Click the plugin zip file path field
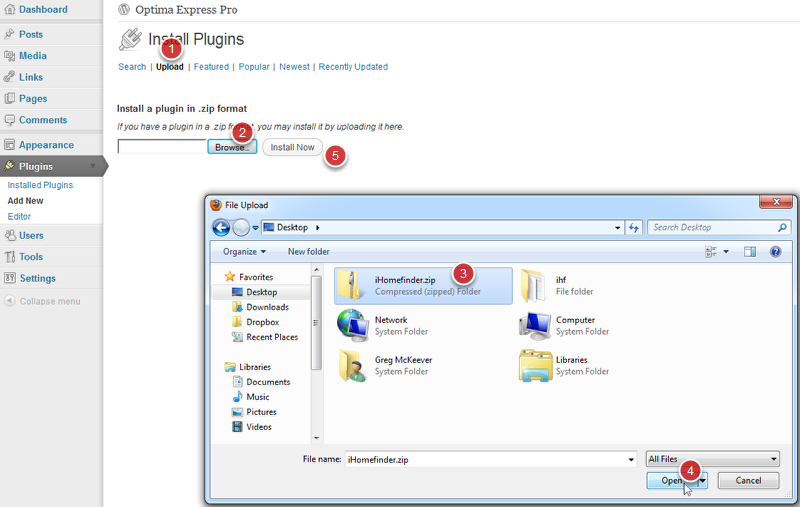The image size is (800, 507). tap(162, 146)
